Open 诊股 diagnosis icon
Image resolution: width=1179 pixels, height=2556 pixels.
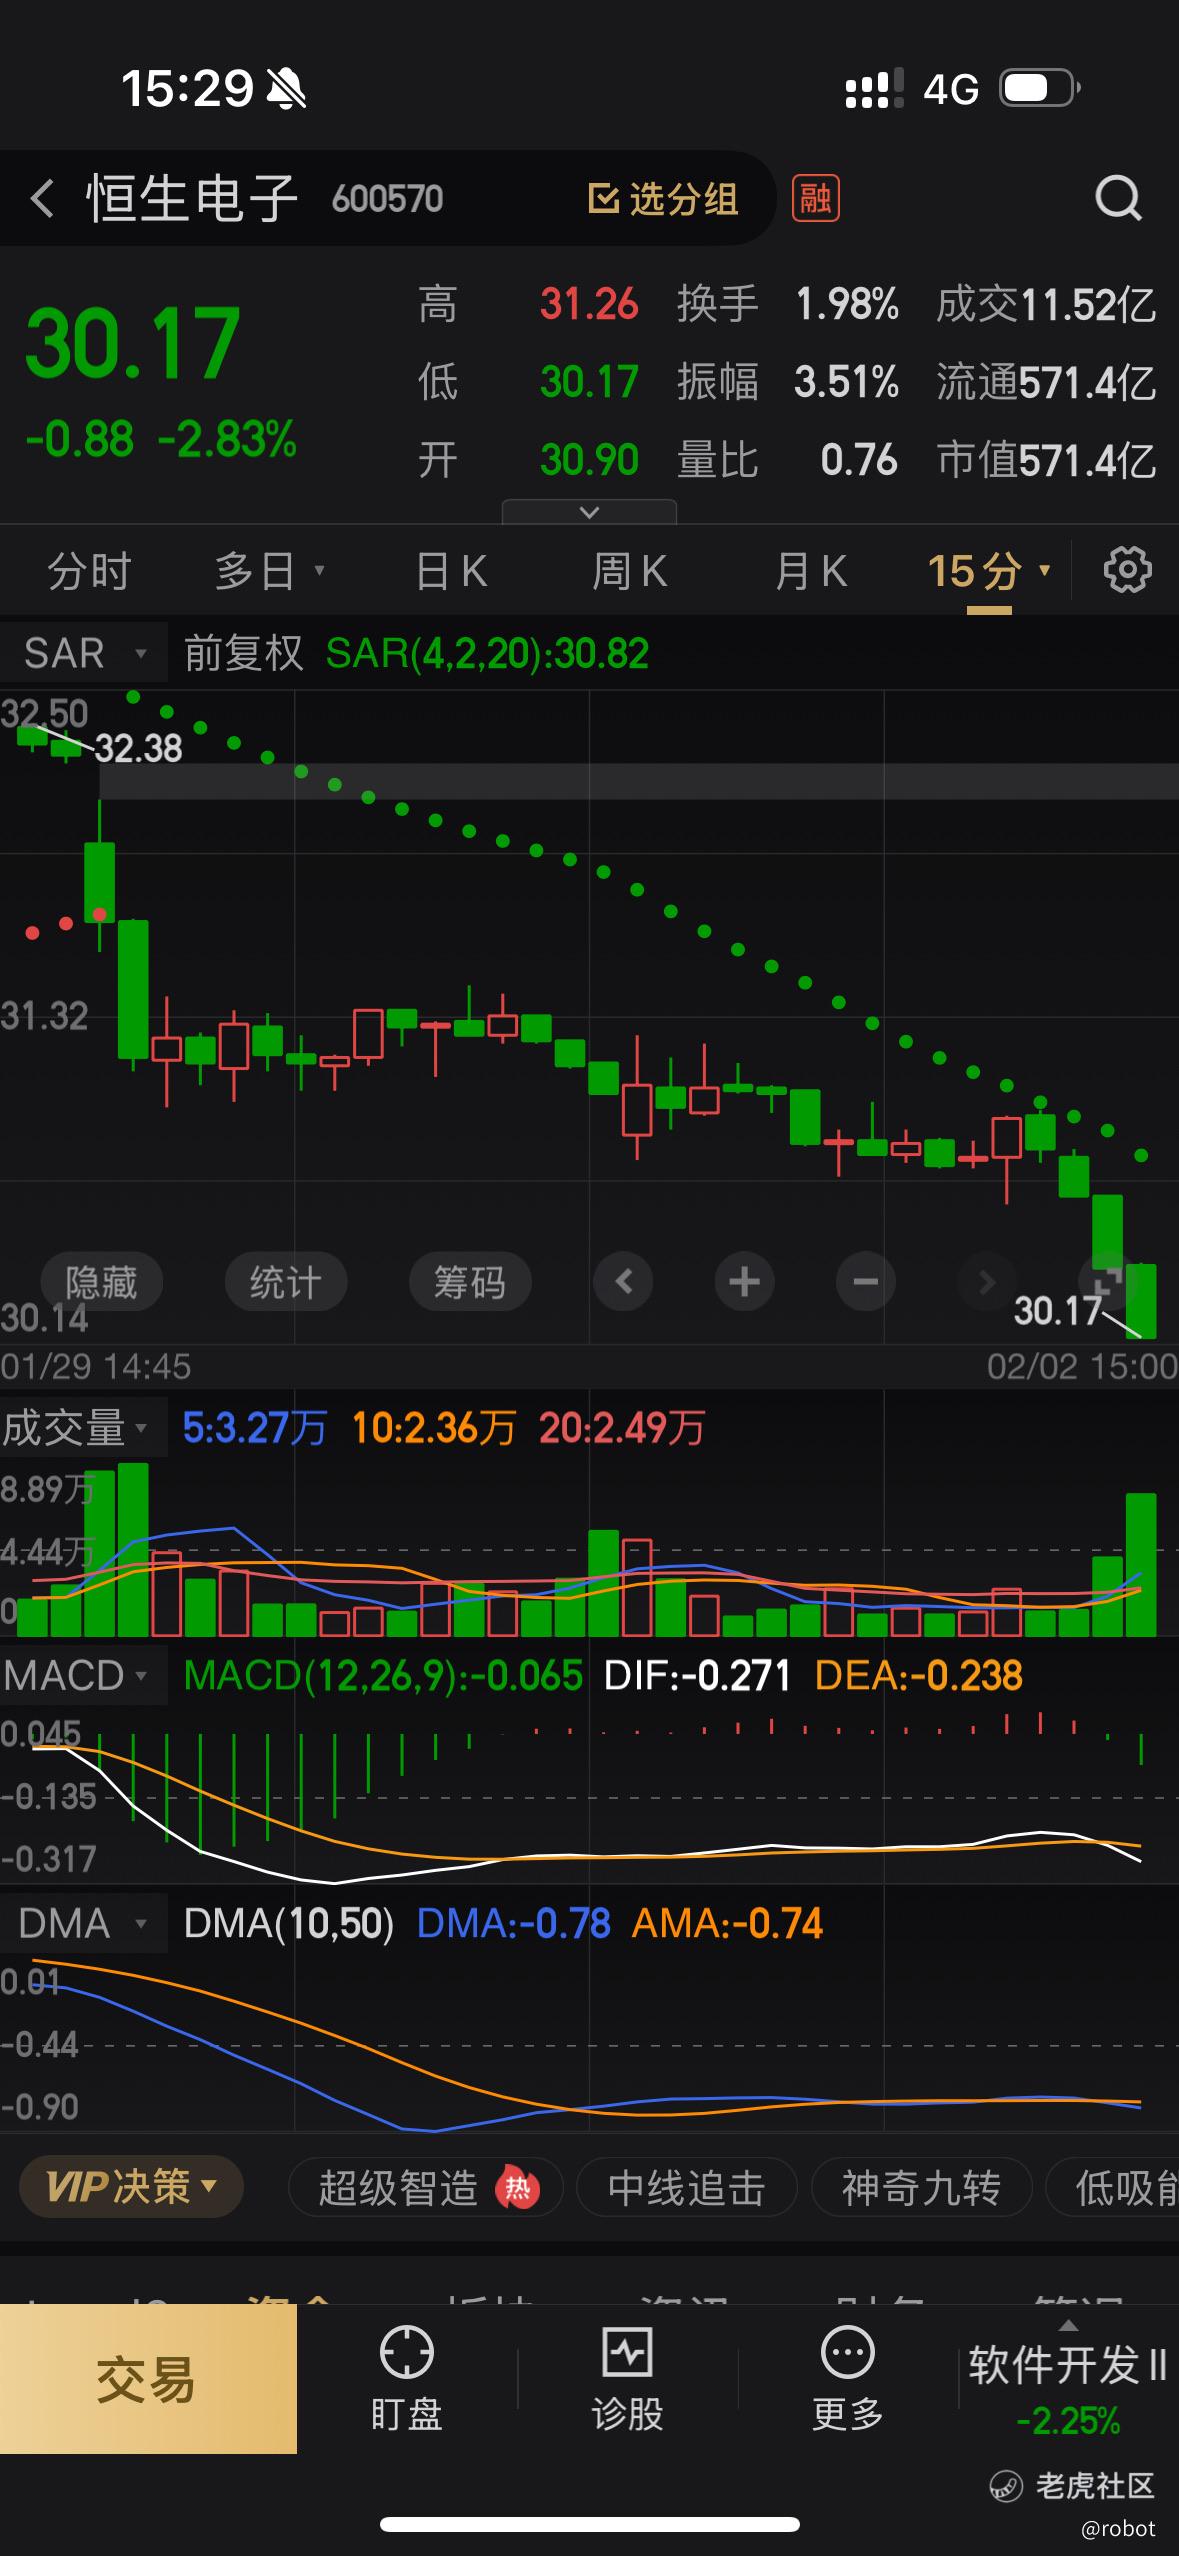point(627,2352)
